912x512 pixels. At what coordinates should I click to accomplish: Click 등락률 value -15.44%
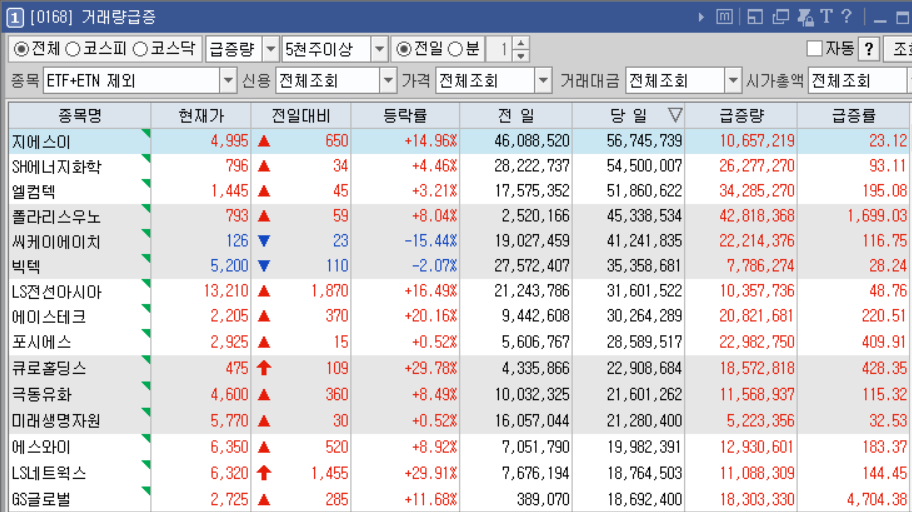431,241
